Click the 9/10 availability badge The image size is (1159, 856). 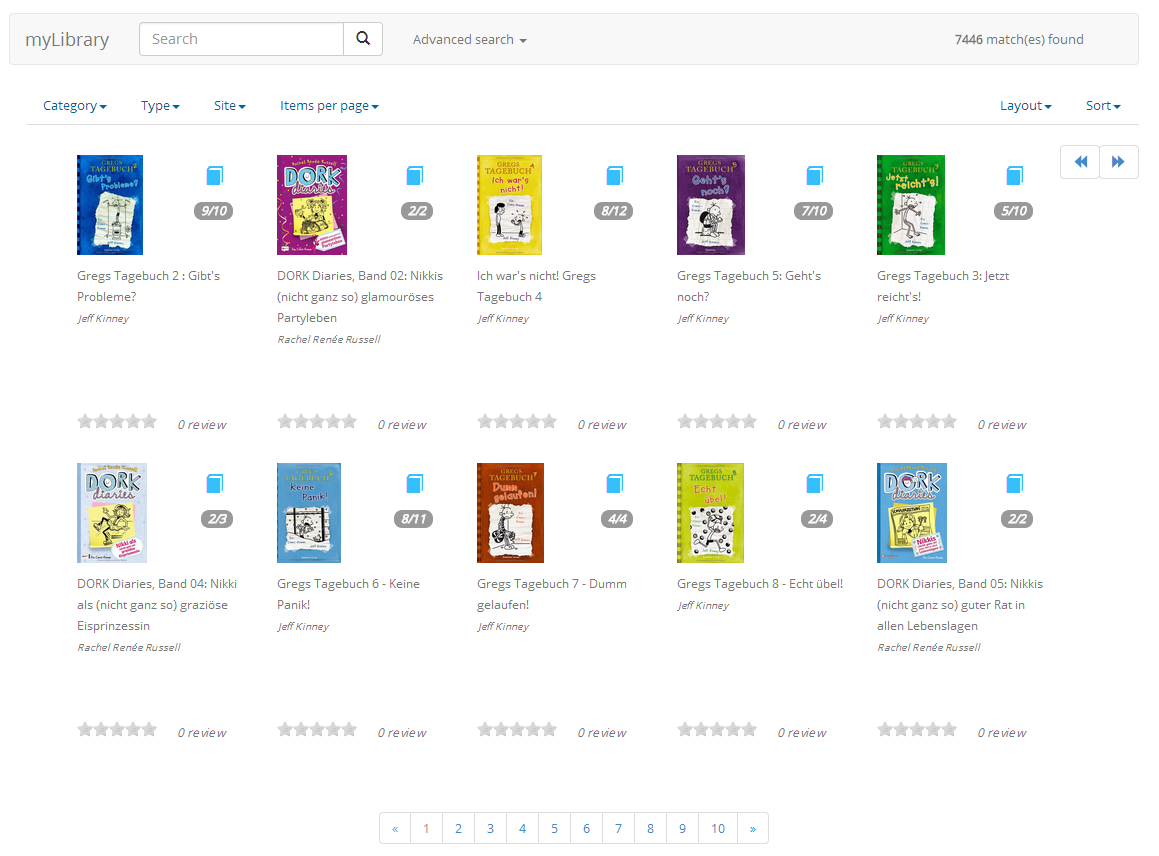tap(214, 211)
